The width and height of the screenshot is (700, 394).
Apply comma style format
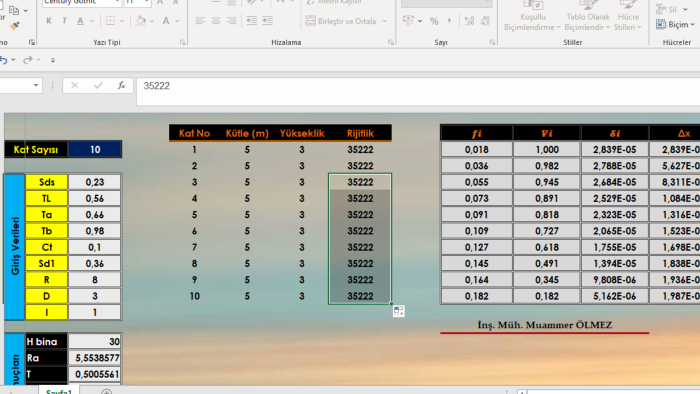[449, 21]
